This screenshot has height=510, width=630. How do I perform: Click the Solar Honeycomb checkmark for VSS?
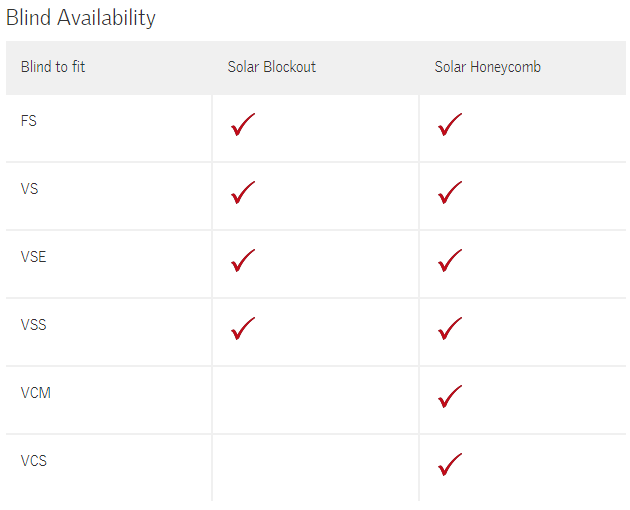[x=450, y=328]
